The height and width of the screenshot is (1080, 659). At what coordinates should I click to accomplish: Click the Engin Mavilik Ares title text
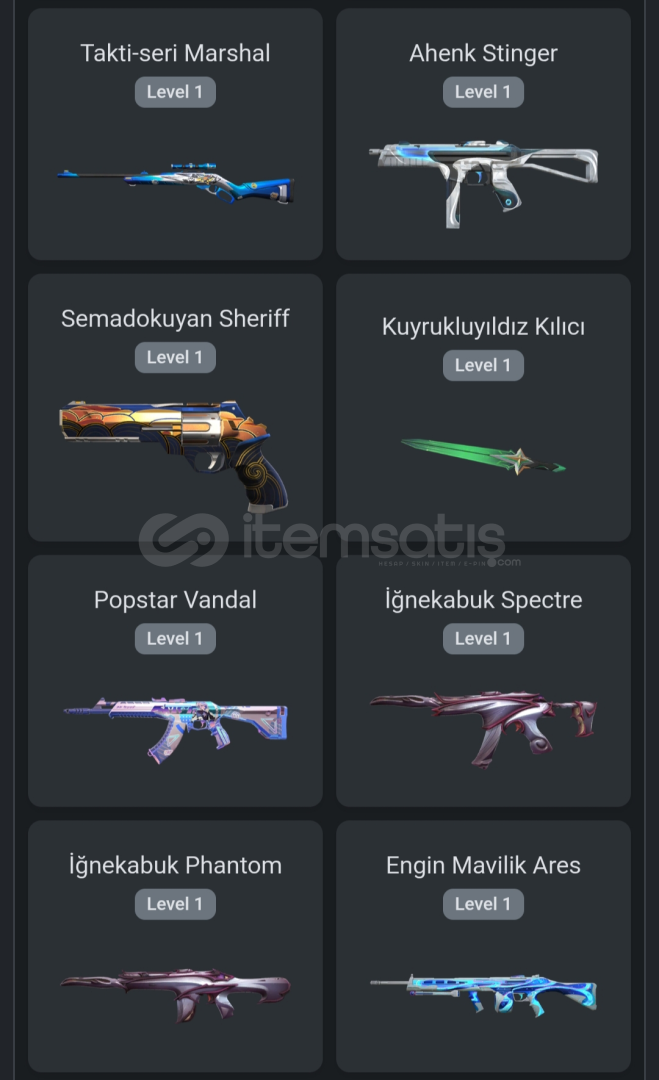(x=483, y=865)
